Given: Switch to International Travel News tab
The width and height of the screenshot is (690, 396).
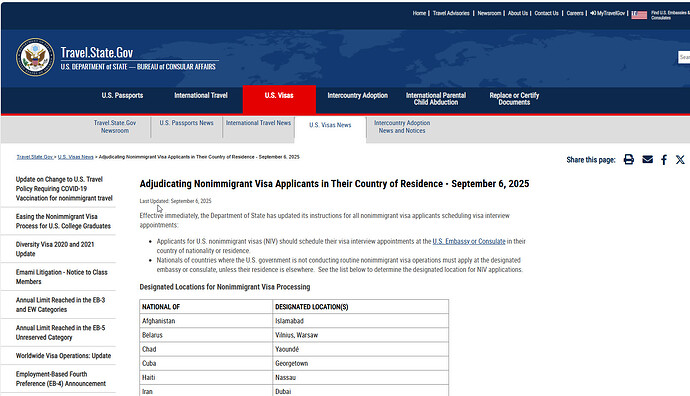Looking at the screenshot, I should (258, 123).
